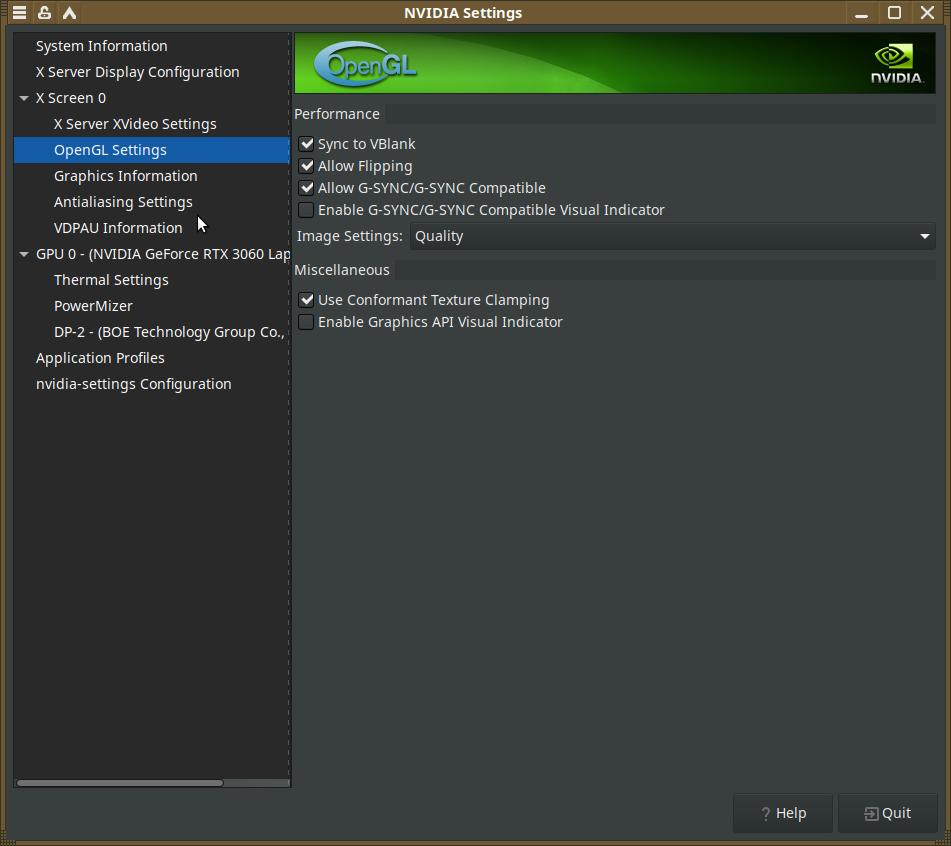This screenshot has height=846, width=951.
Task: Select System Information in sidebar
Action: click(x=101, y=46)
